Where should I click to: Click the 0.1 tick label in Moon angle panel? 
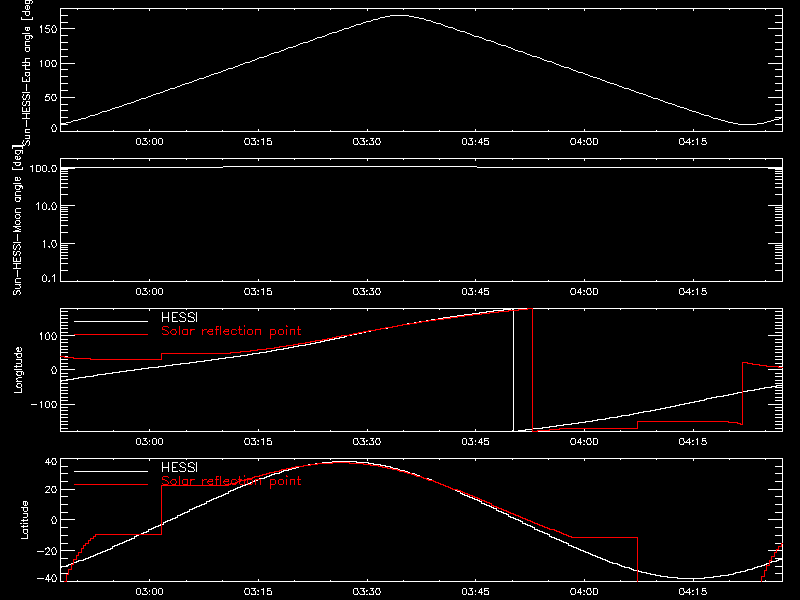click(49, 278)
